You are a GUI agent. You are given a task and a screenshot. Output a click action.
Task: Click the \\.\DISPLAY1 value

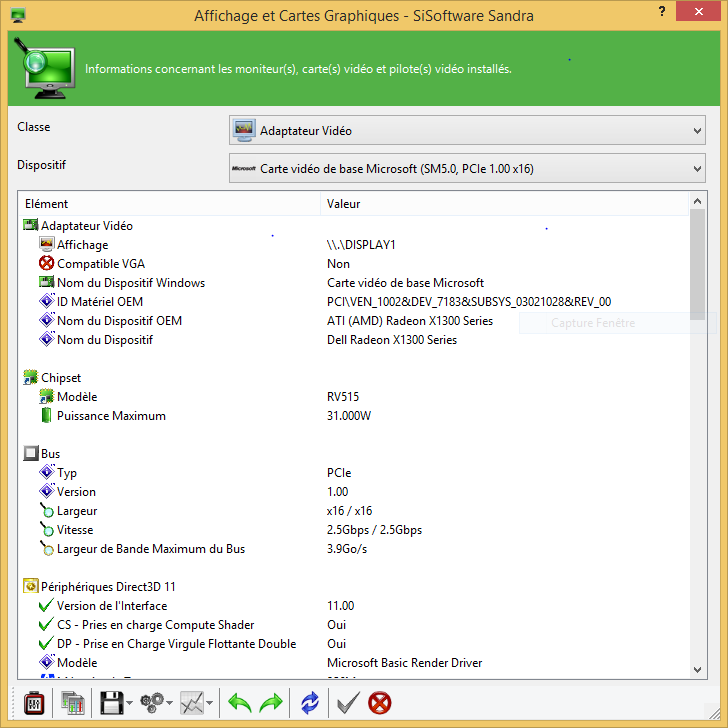(361, 245)
